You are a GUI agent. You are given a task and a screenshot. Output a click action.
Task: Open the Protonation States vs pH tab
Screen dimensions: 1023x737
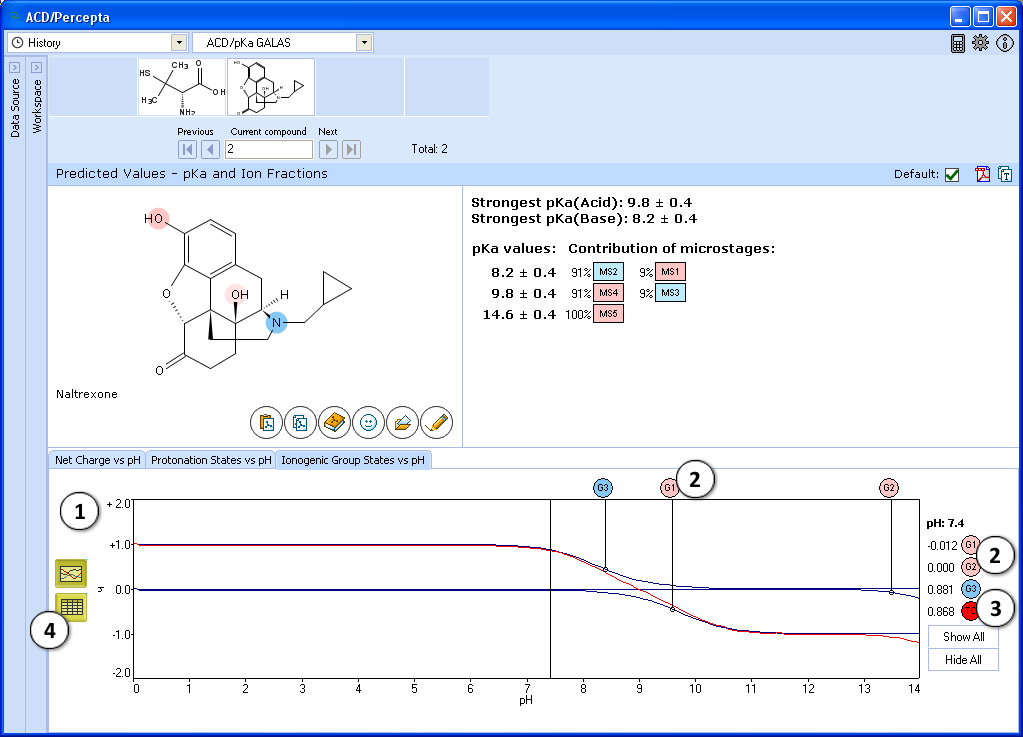[x=211, y=461]
